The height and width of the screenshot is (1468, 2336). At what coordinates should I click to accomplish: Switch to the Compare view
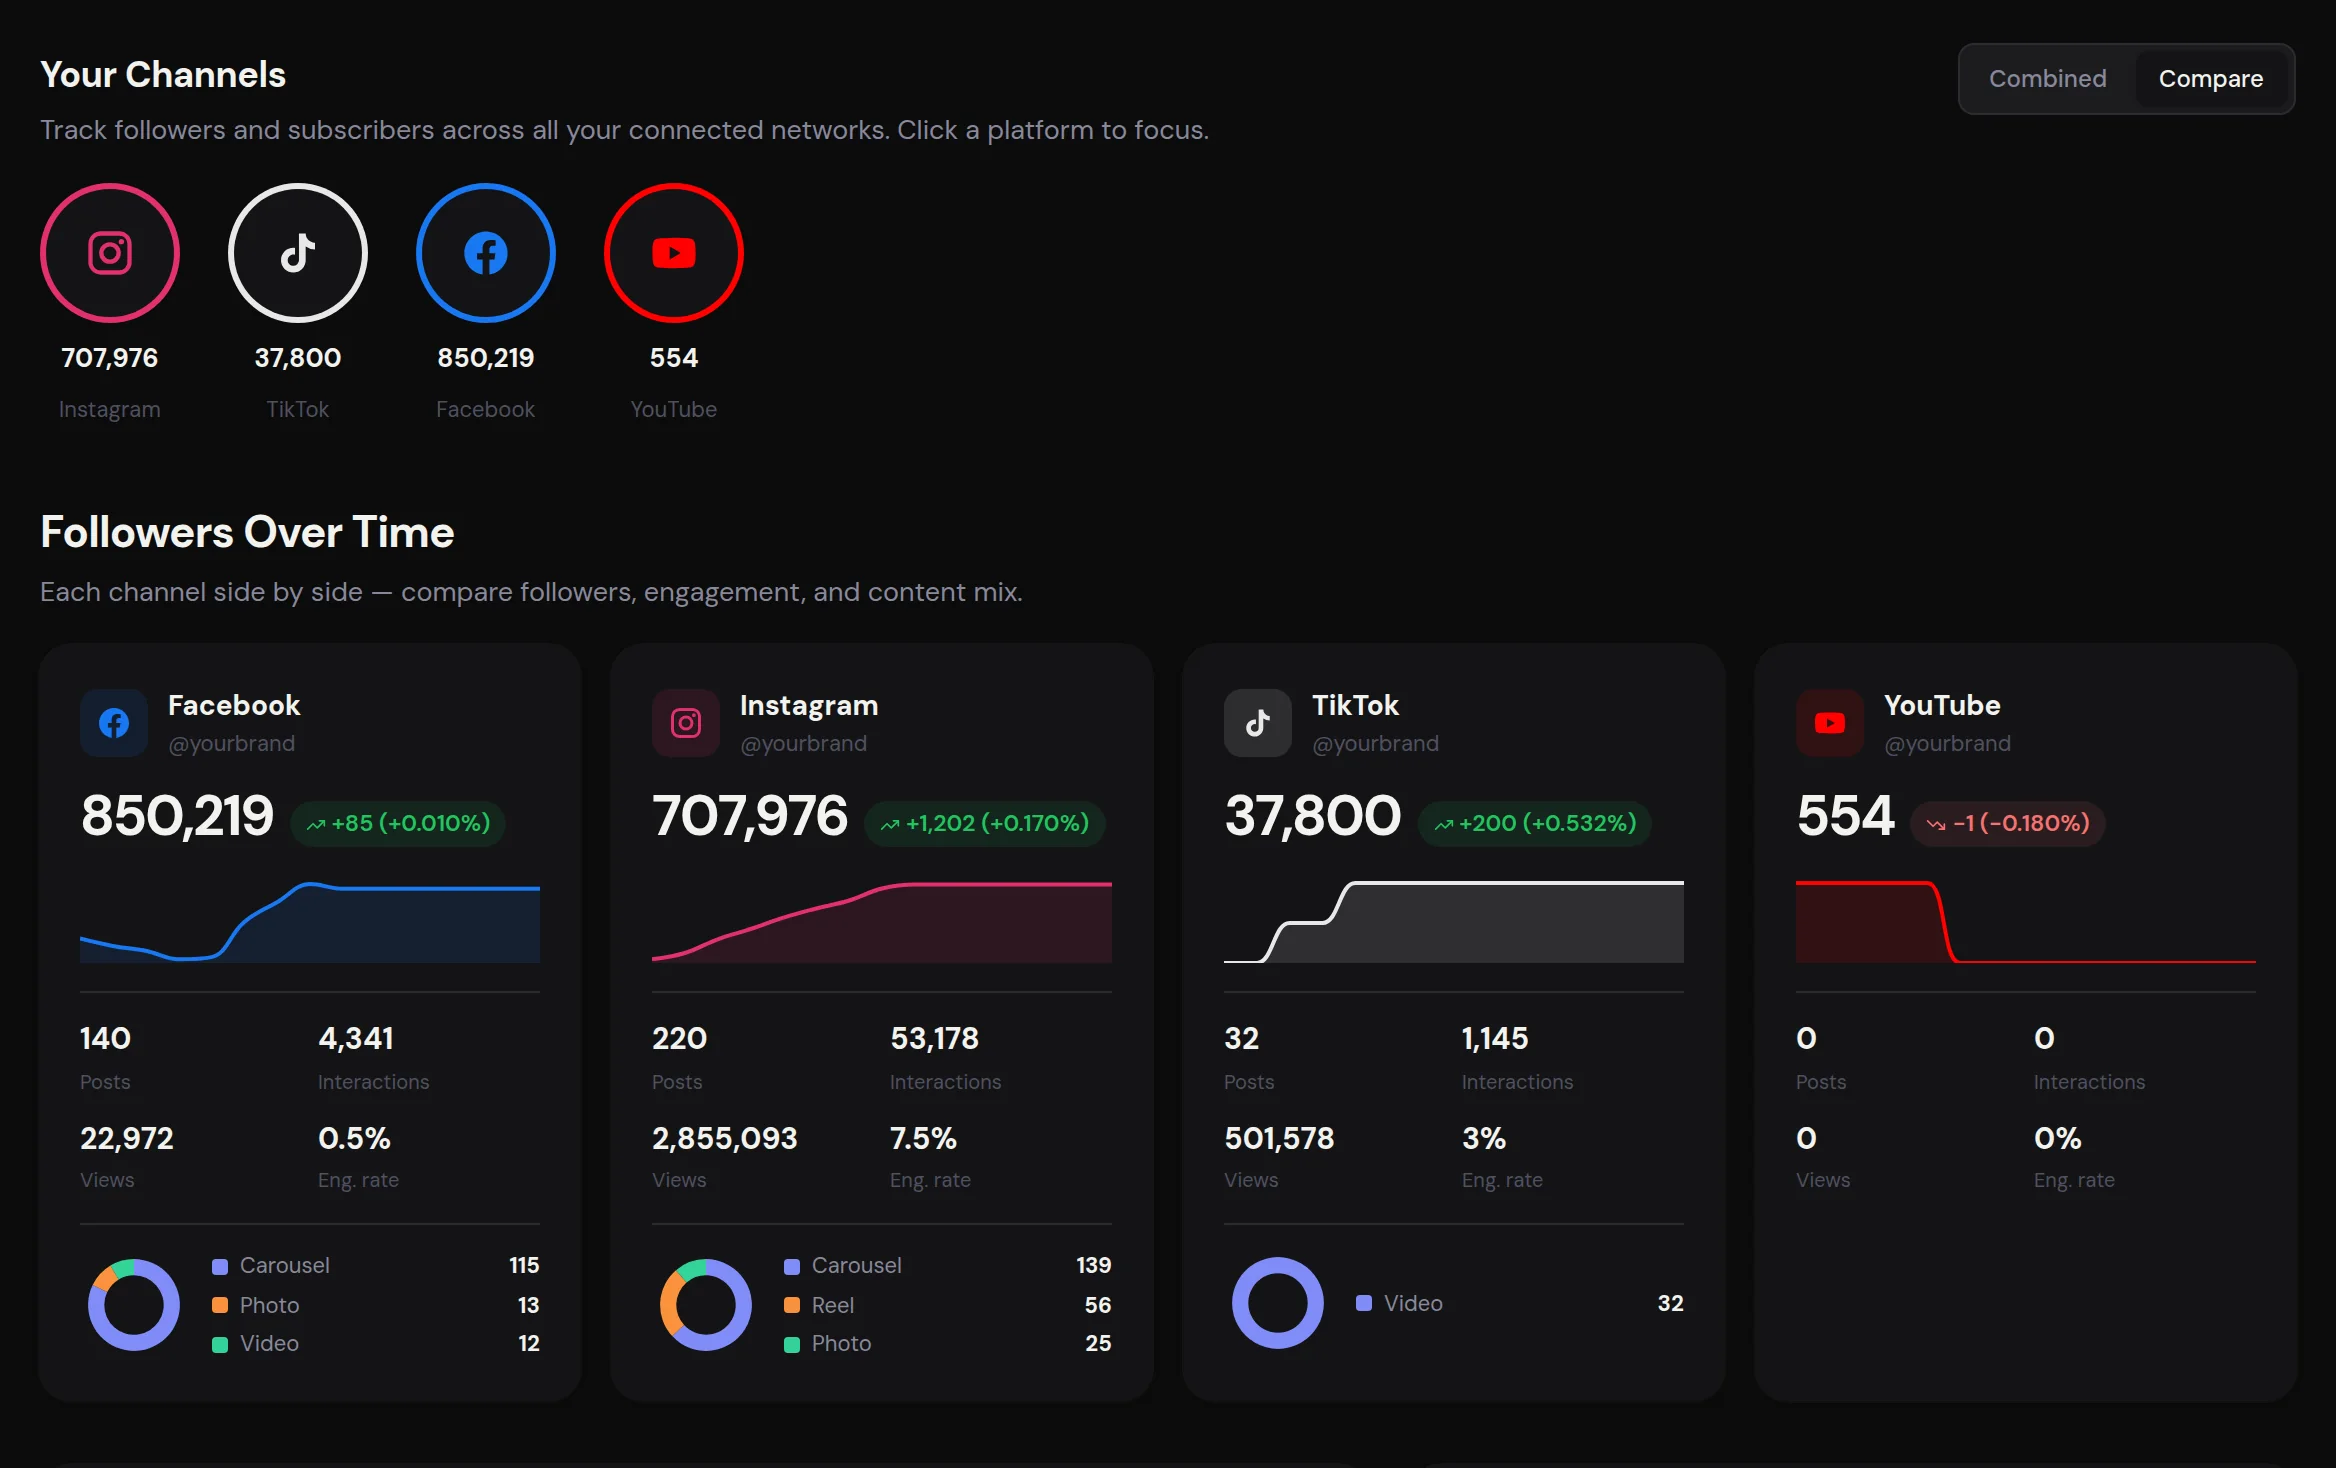(2210, 79)
